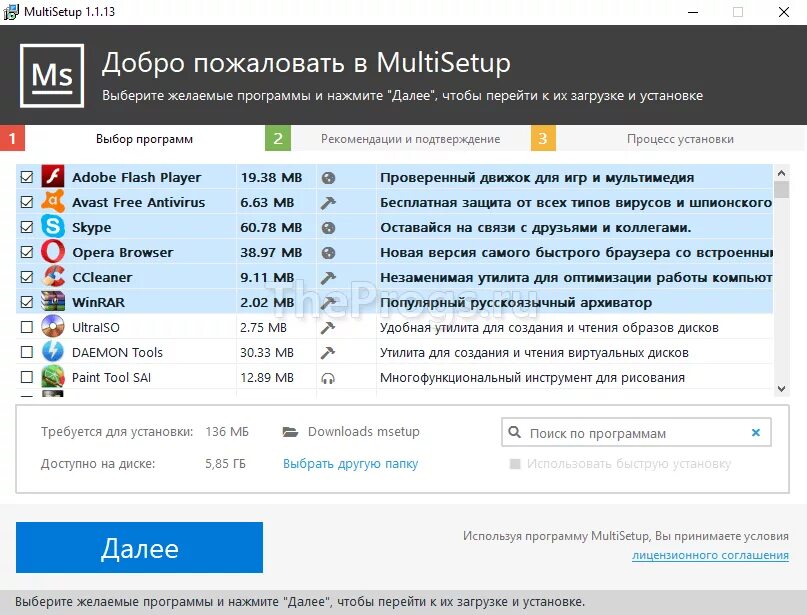Screen dimensions: 807x615
Task: Close the MultiSetup window
Action: point(784,12)
